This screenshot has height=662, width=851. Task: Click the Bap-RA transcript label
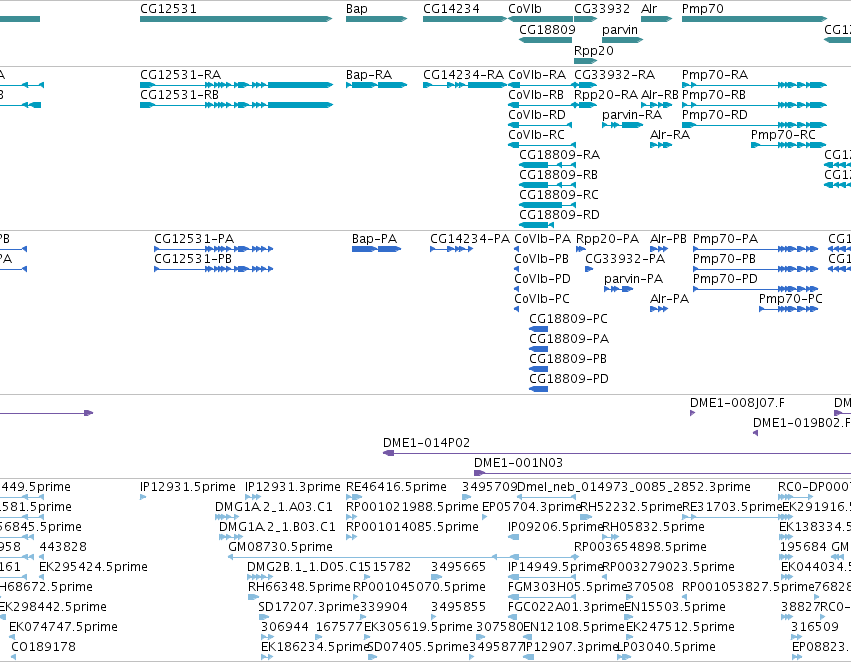[x=369, y=74]
